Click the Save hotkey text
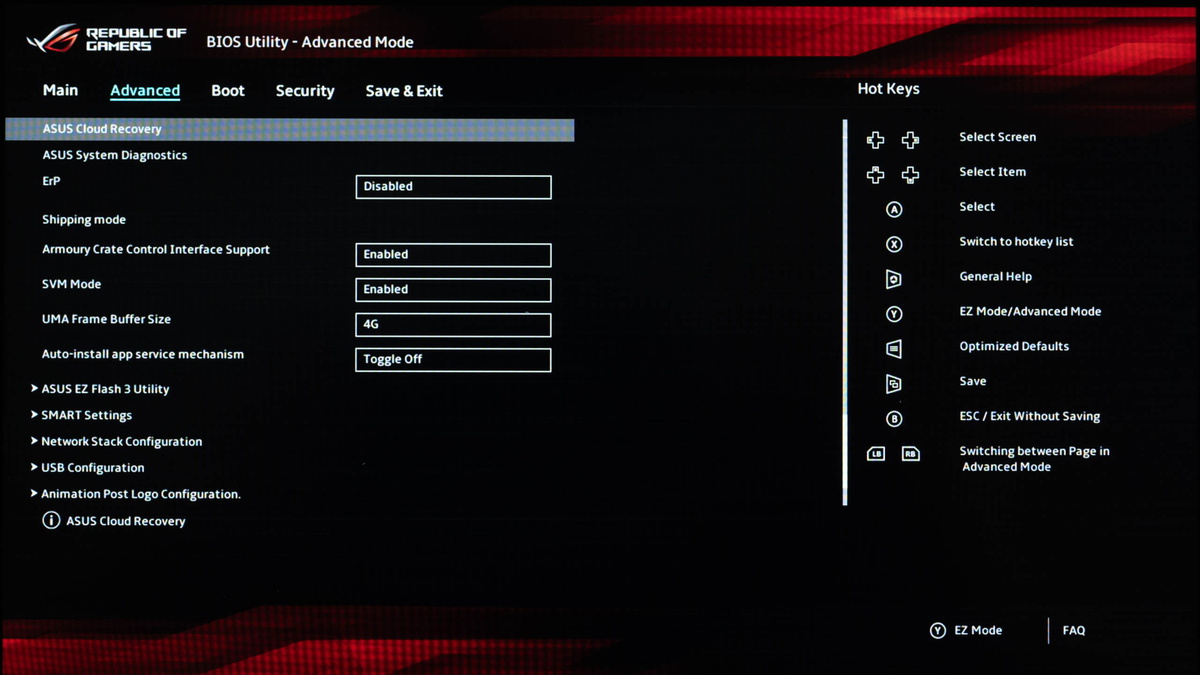The width and height of the screenshot is (1200, 675). click(972, 381)
